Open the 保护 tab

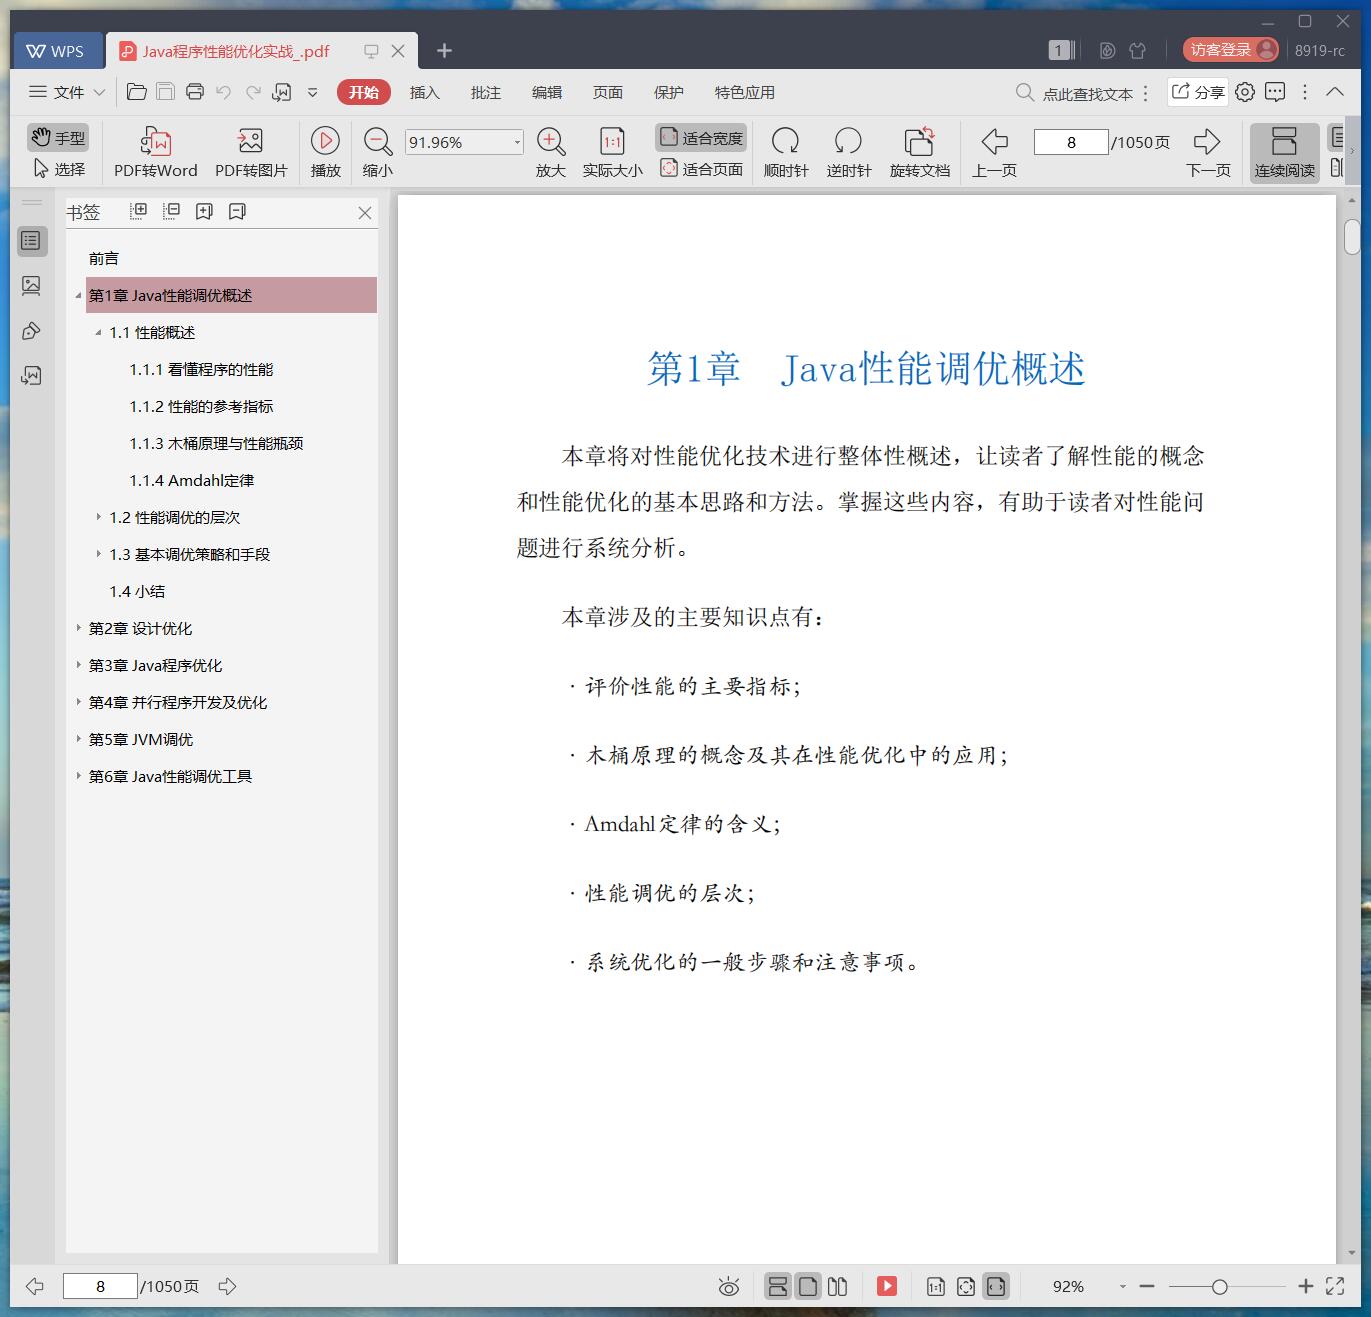(669, 92)
